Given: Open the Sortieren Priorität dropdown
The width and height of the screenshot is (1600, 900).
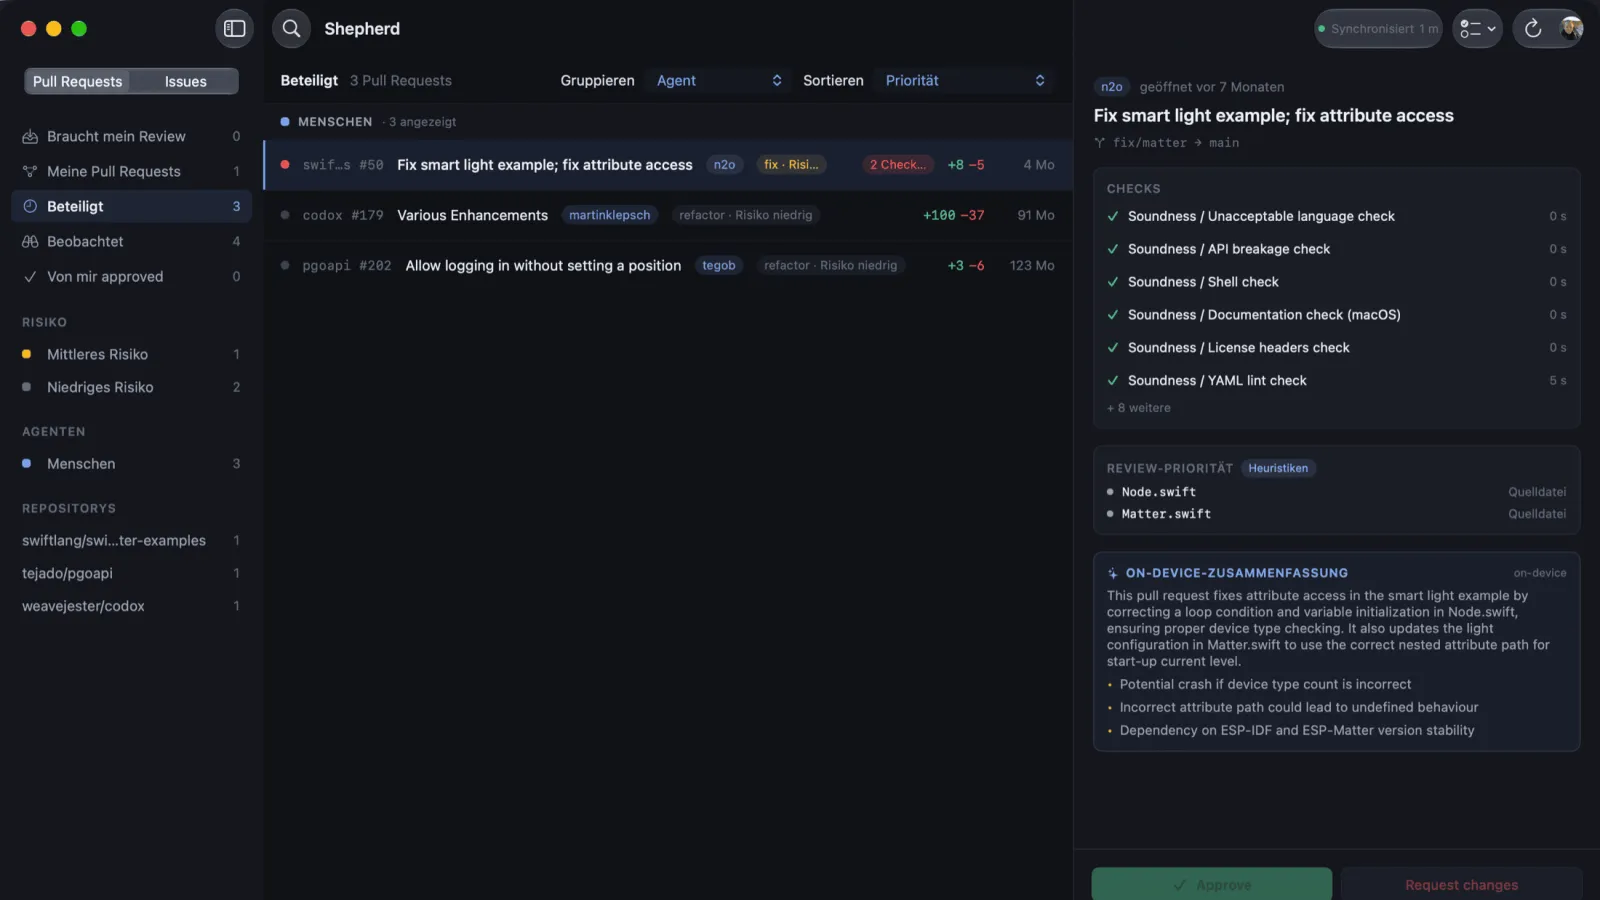Looking at the screenshot, I should point(964,80).
